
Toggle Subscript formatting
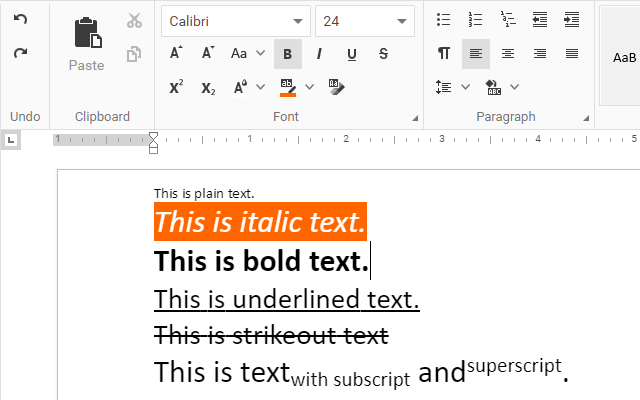[x=208, y=88]
